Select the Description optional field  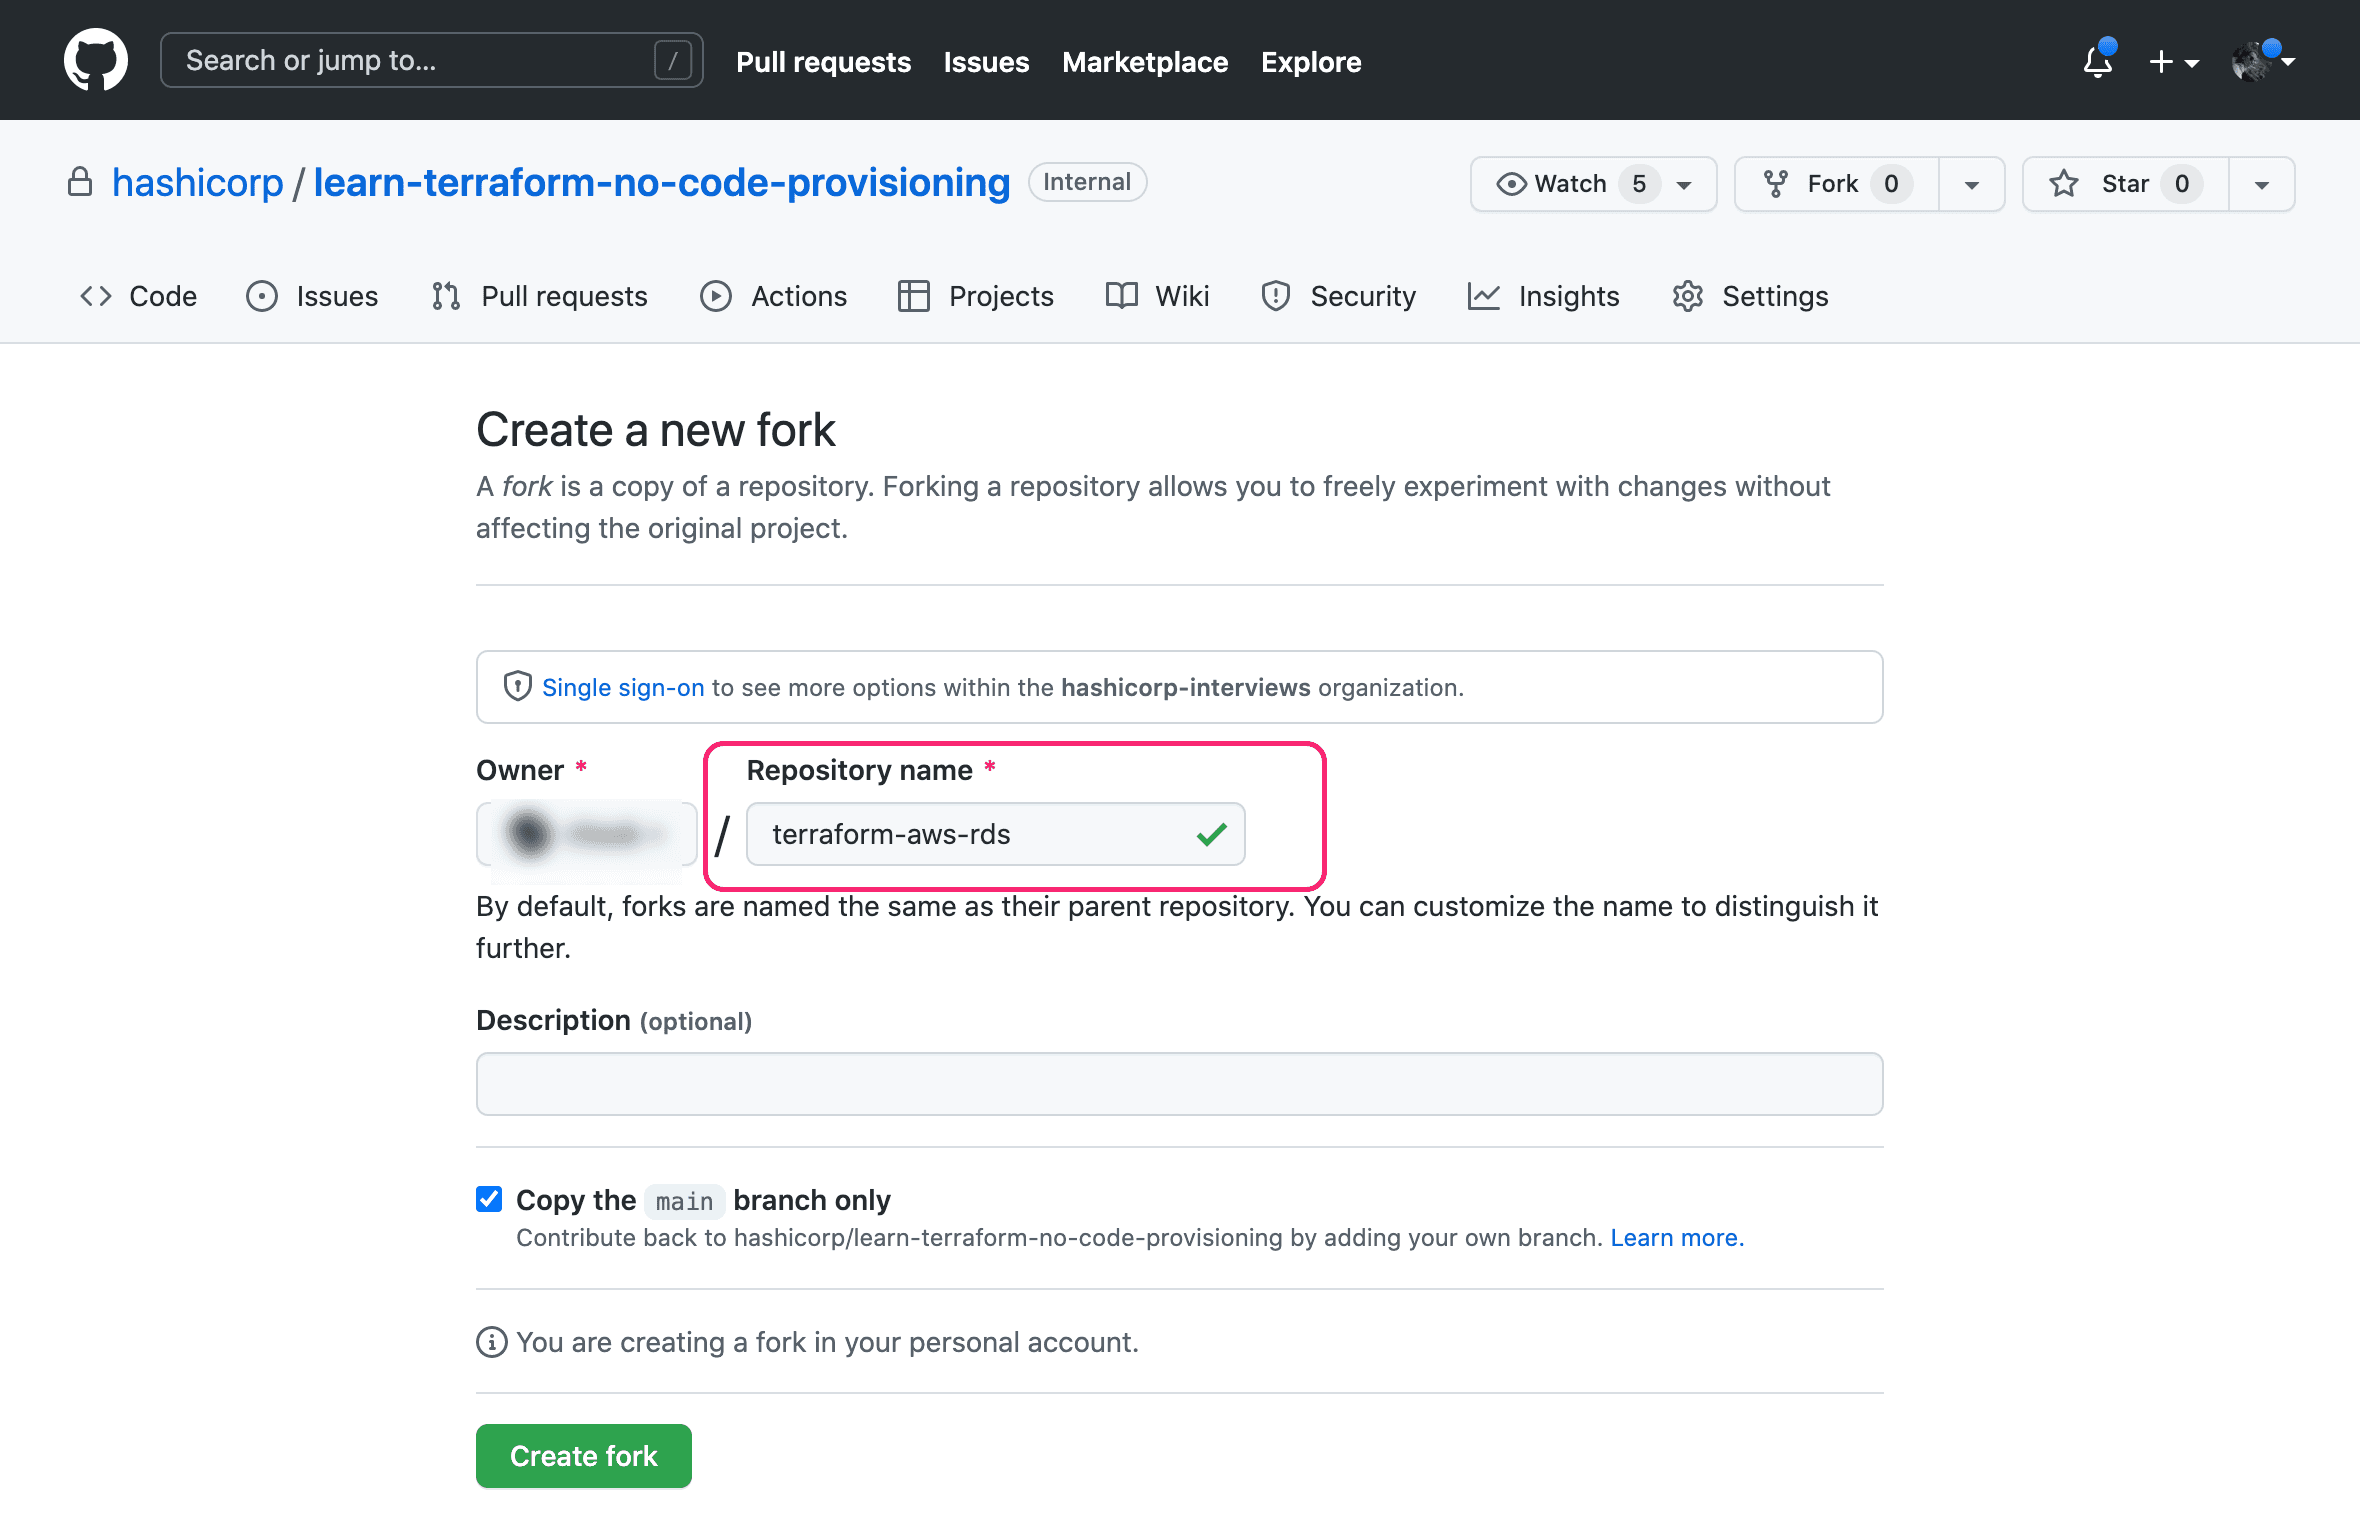1180,1080
